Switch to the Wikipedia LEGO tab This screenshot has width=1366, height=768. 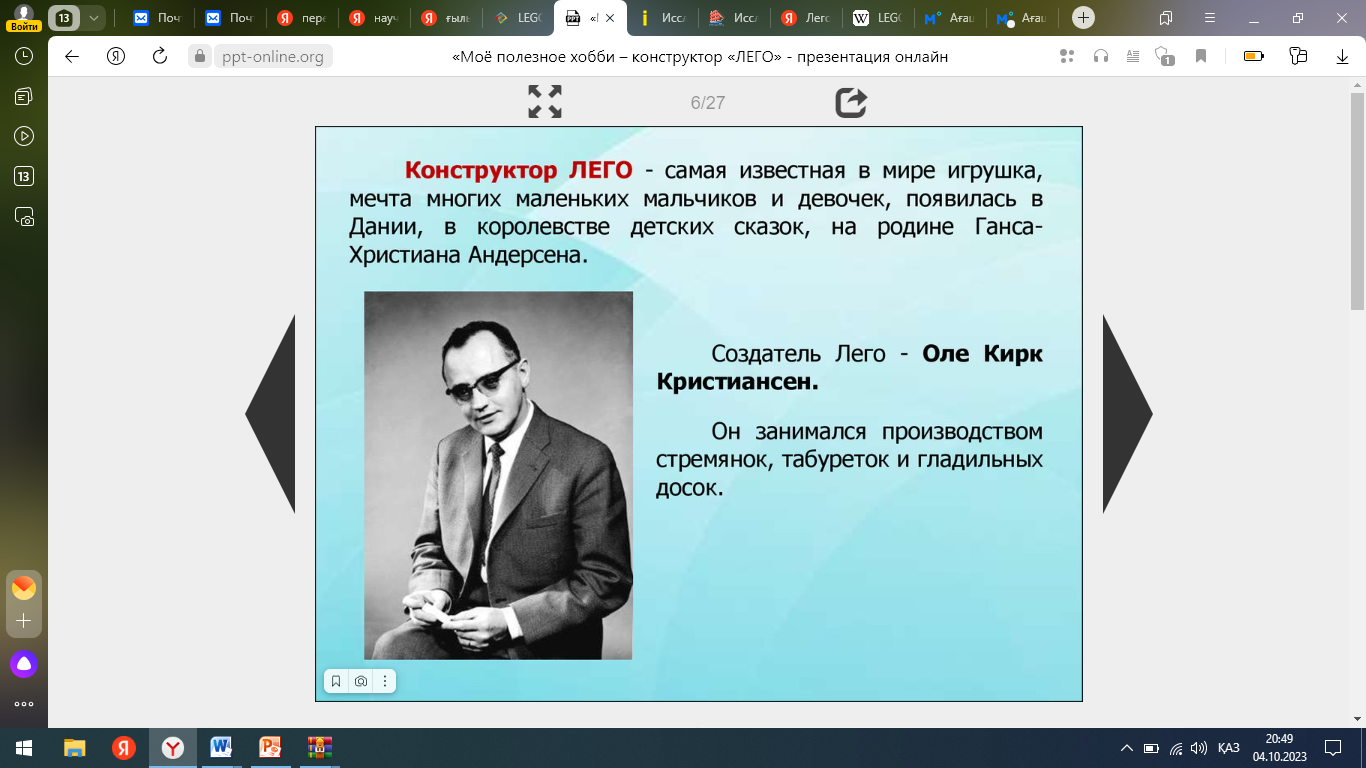(877, 18)
